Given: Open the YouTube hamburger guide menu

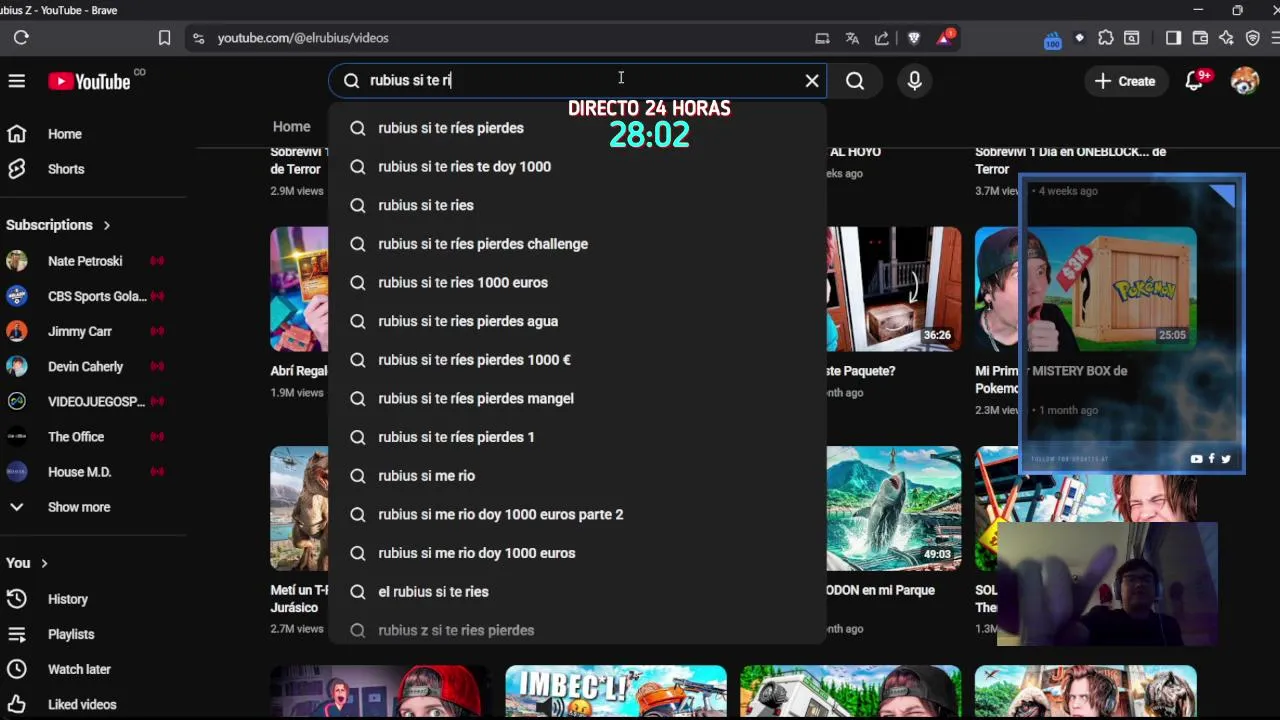Looking at the screenshot, I should [x=17, y=81].
